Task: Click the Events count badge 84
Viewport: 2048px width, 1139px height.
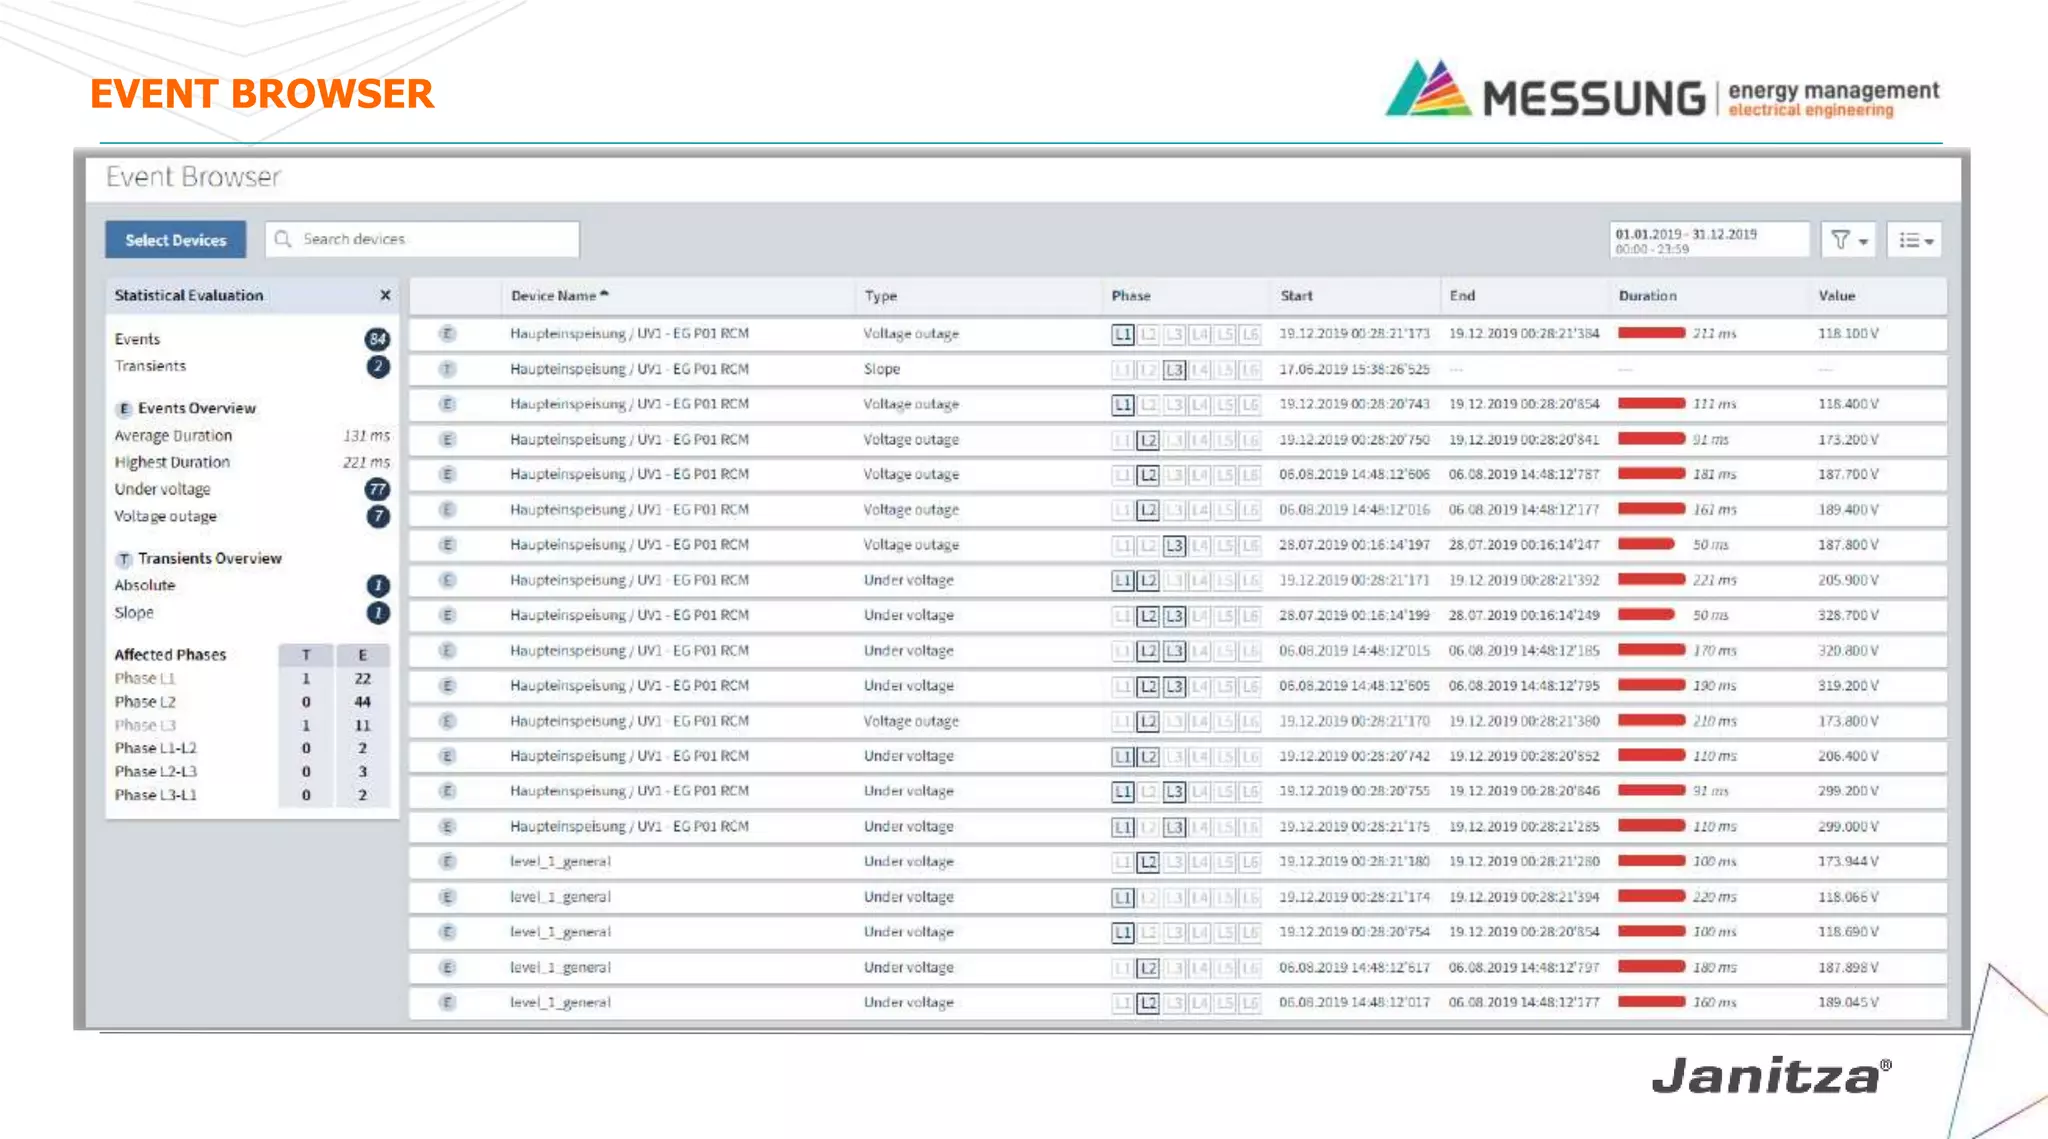Action: click(x=377, y=339)
